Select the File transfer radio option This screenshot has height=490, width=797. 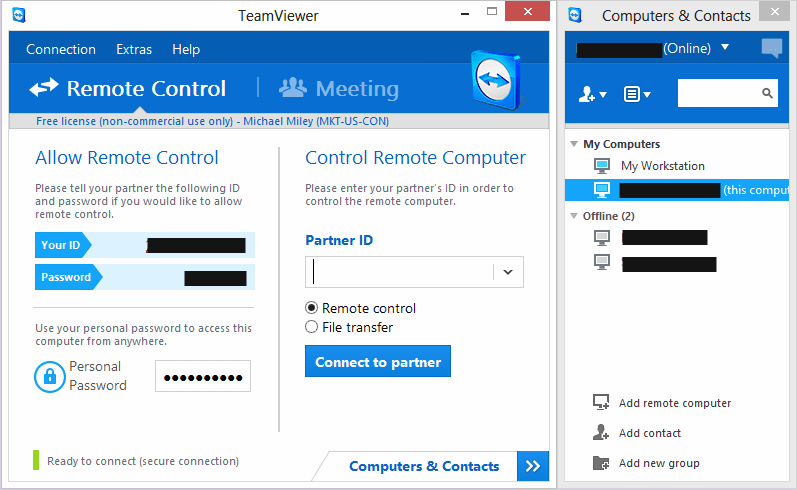click(x=312, y=327)
